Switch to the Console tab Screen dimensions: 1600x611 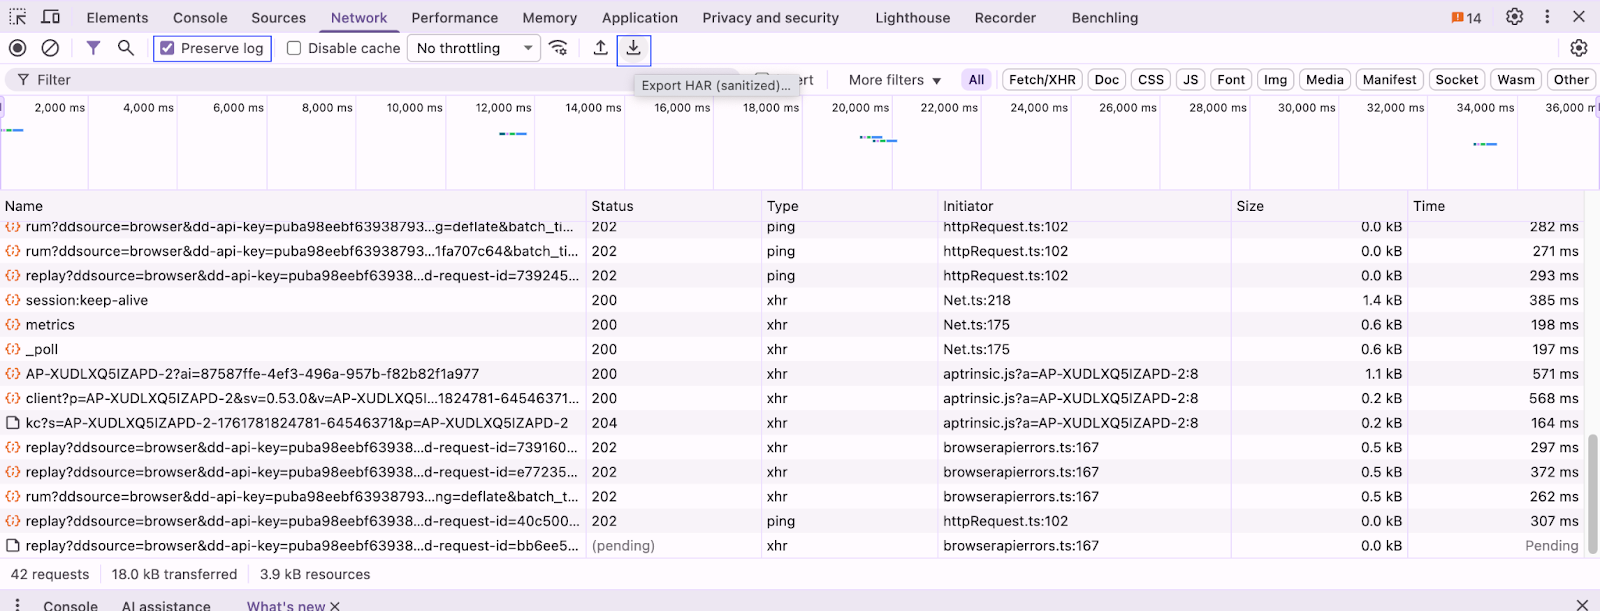200,18
